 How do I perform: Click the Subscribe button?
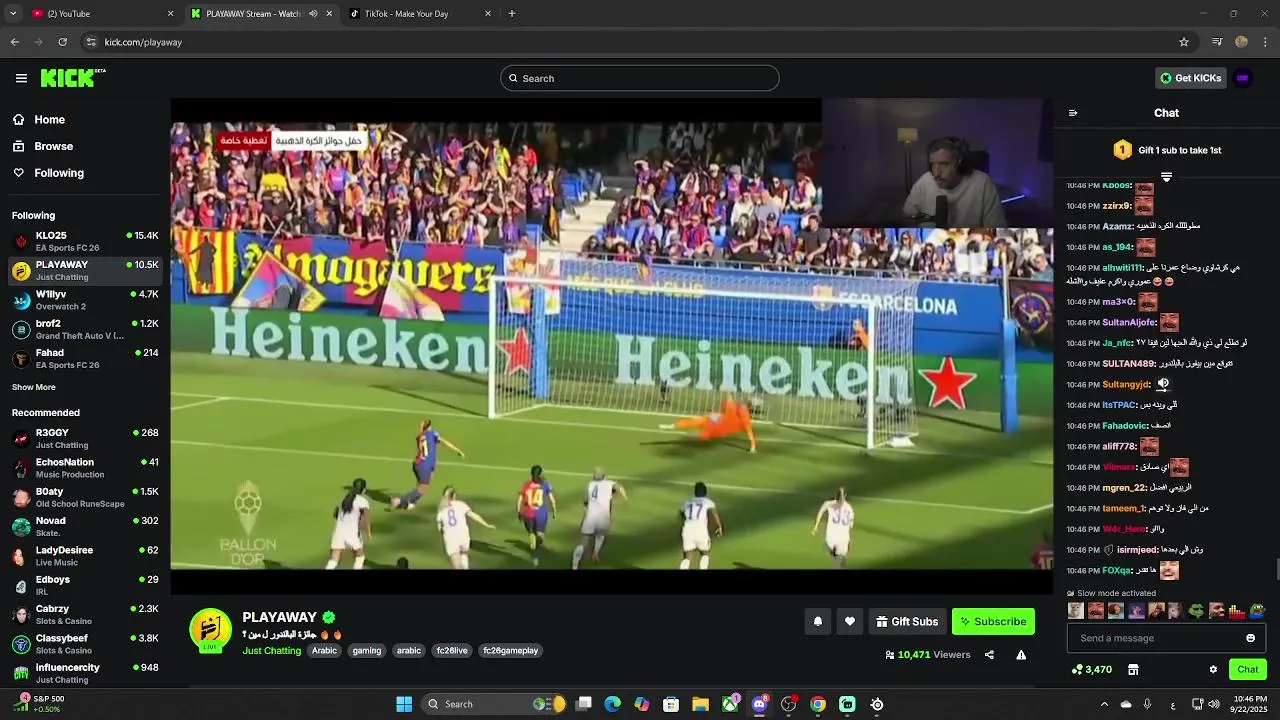pyautogui.click(x=993, y=621)
